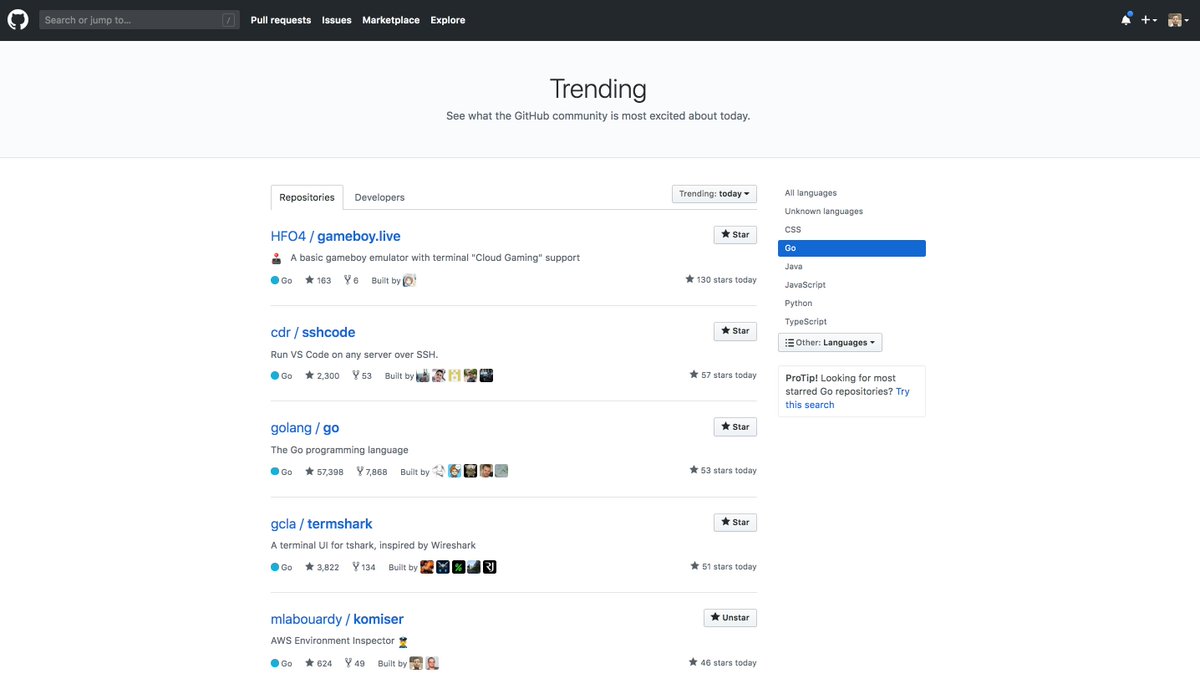
Task: Open golang / go repository link
Action: pyautogui.click(x=305, y=428)
